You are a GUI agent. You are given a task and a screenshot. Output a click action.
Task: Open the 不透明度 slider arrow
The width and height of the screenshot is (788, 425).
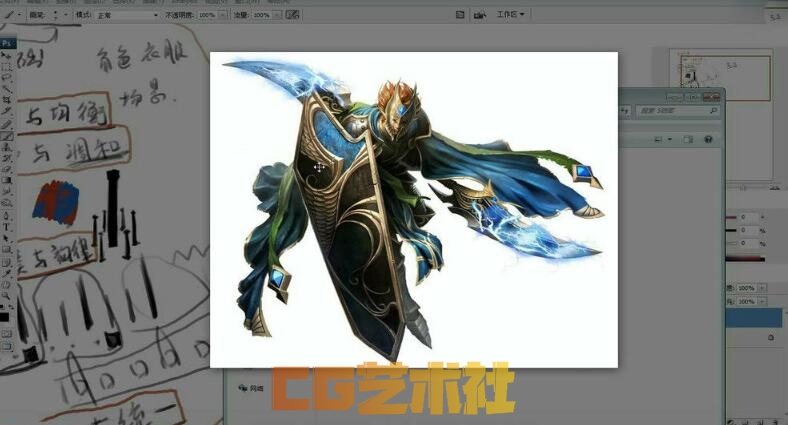click(223, 15)
